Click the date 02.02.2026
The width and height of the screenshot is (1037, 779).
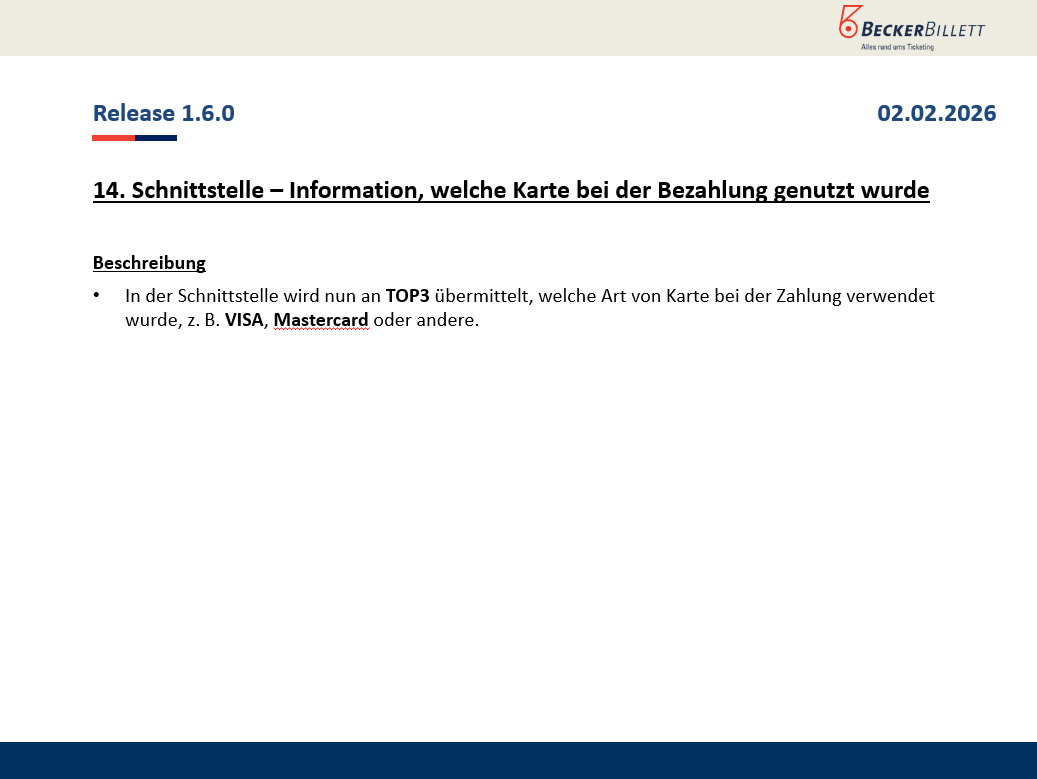(936, 113)
